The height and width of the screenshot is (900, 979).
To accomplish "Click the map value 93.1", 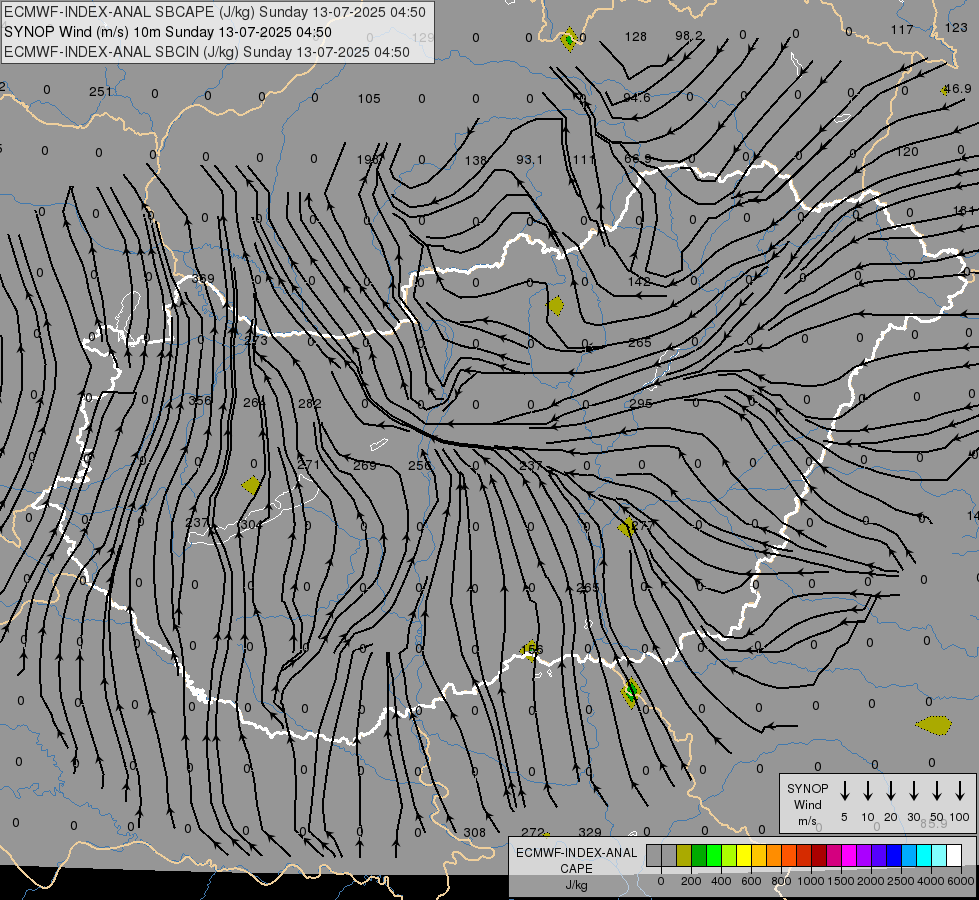I will pos(529,160).
